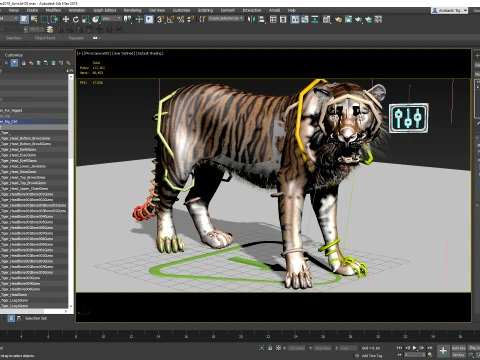Toggle Spinner Snap
Screen dimensions: 480x360
190,19
